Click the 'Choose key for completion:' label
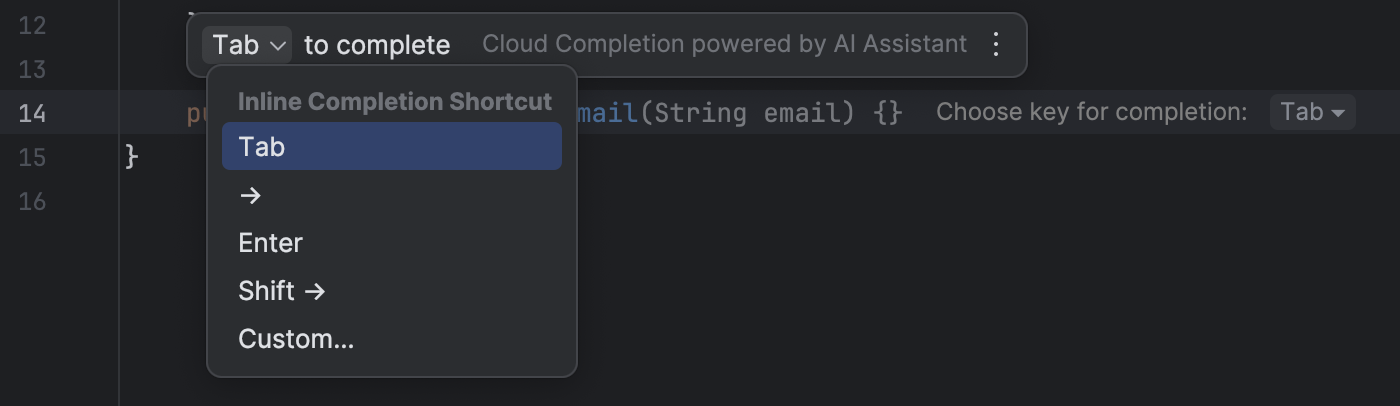This screenshot has width=1400, height=406. pos(1091,112)
